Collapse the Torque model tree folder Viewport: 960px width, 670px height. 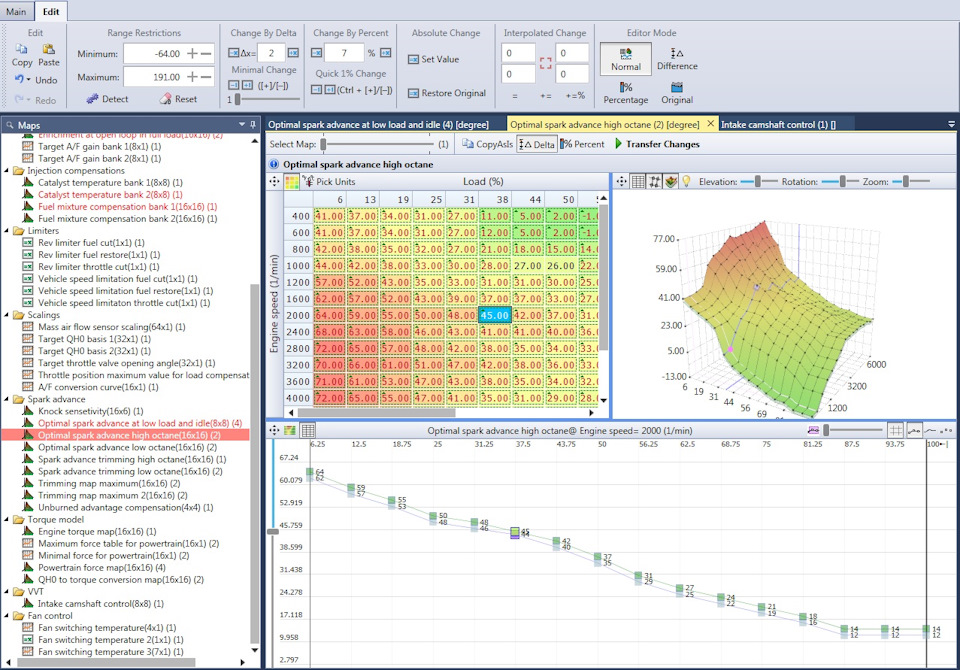pyautogui.click(x=8, y=519)
